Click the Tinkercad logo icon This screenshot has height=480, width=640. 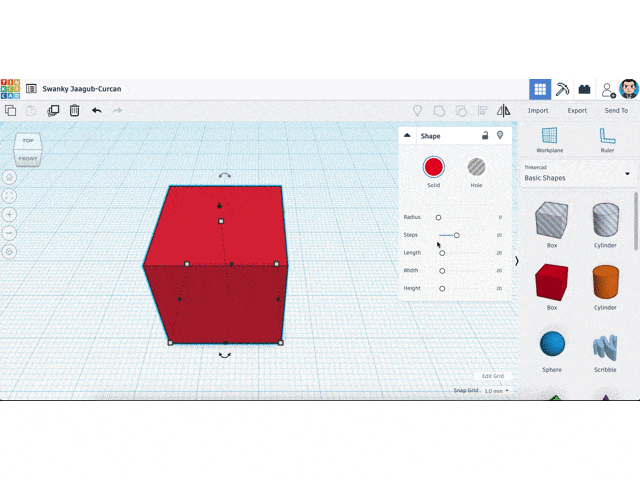point(10,88)
